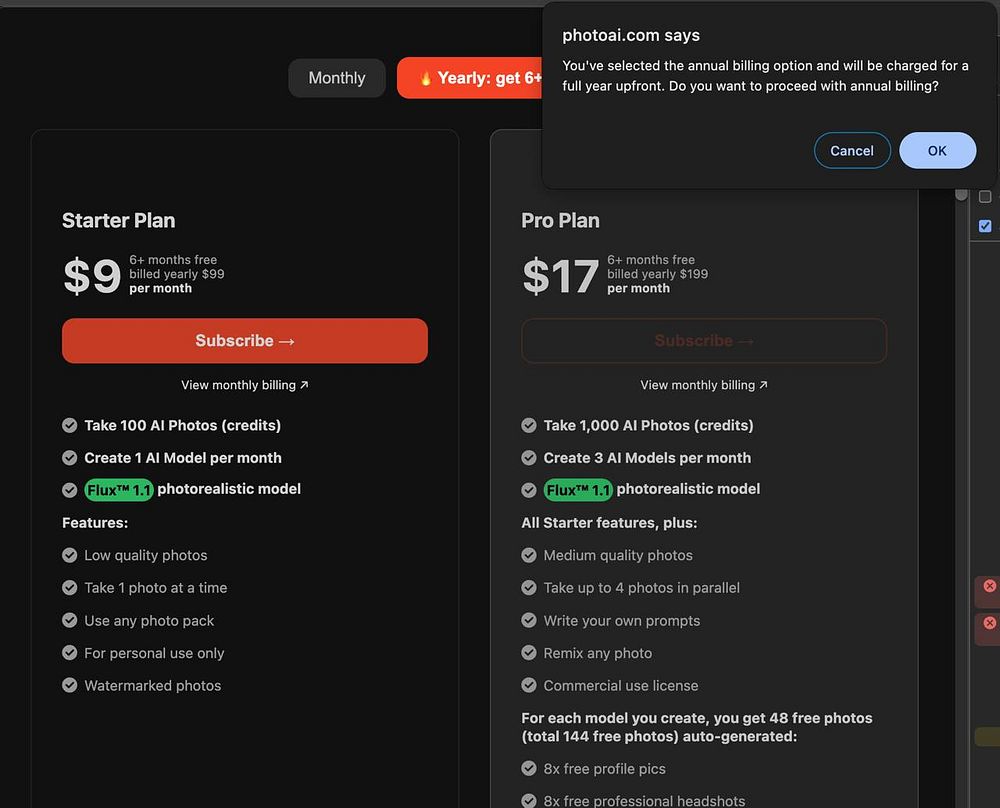Uncheck the blue checked checkbox in side panel
Screen dimensions: 1000x808
point(985,226)
